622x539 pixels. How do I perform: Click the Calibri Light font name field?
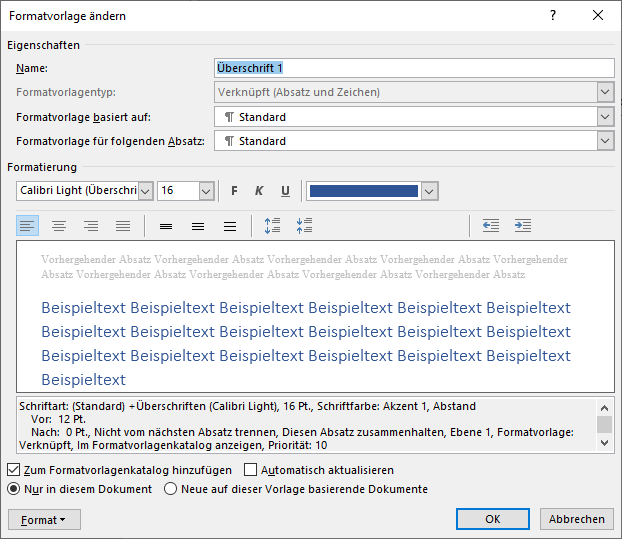tap(78, 191)
